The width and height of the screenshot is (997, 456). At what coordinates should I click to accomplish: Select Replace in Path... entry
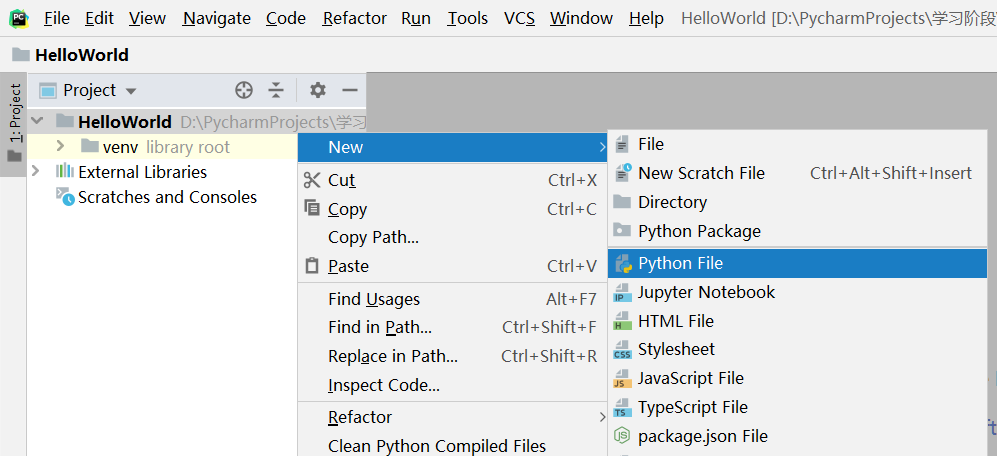tap(452, 356)
